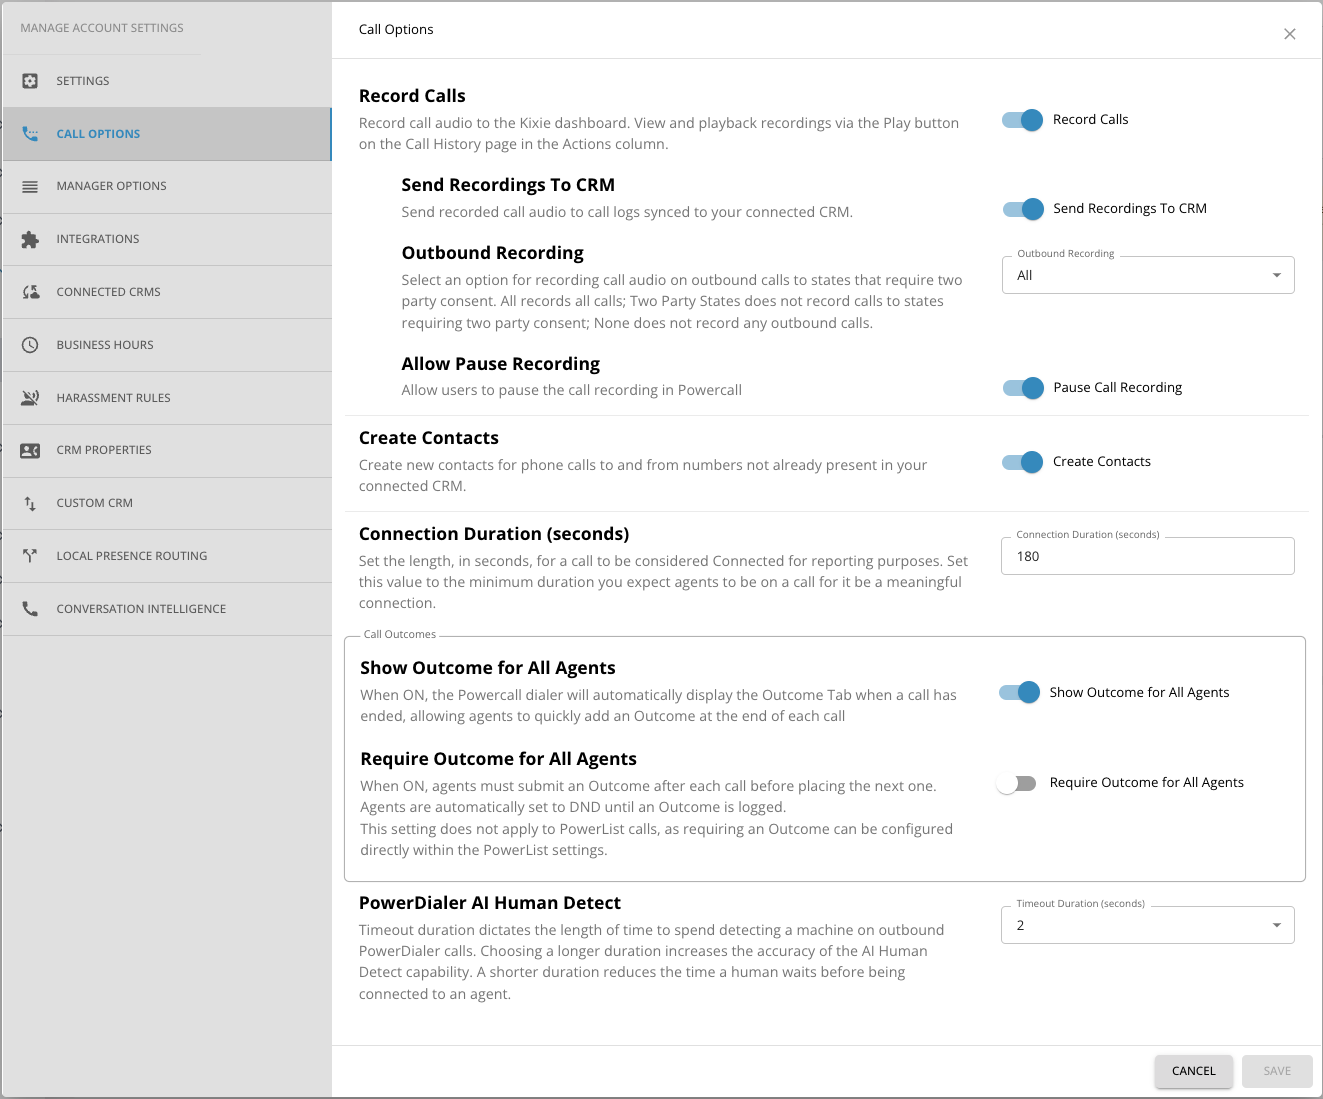1323x1099 pixels.
Task: Close the Call Options dialog with X
Action: tap(1290, 34)
